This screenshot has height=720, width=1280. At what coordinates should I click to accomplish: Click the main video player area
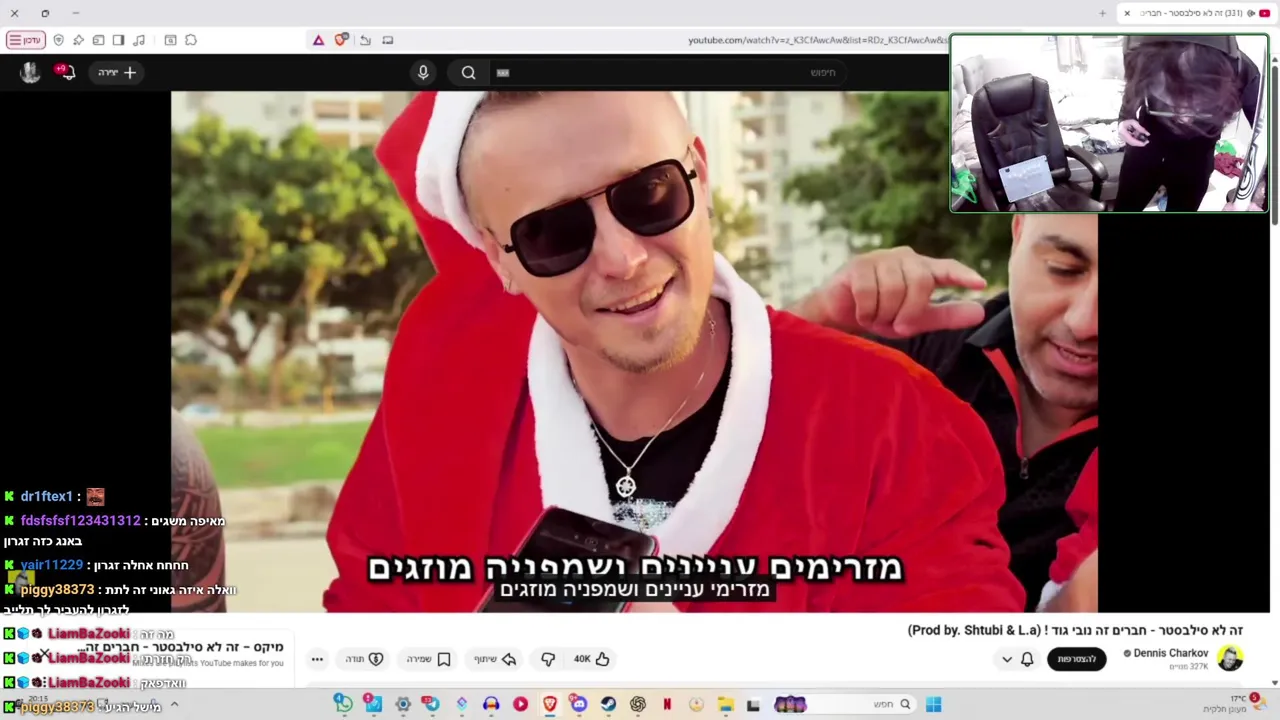pos(634,351)
